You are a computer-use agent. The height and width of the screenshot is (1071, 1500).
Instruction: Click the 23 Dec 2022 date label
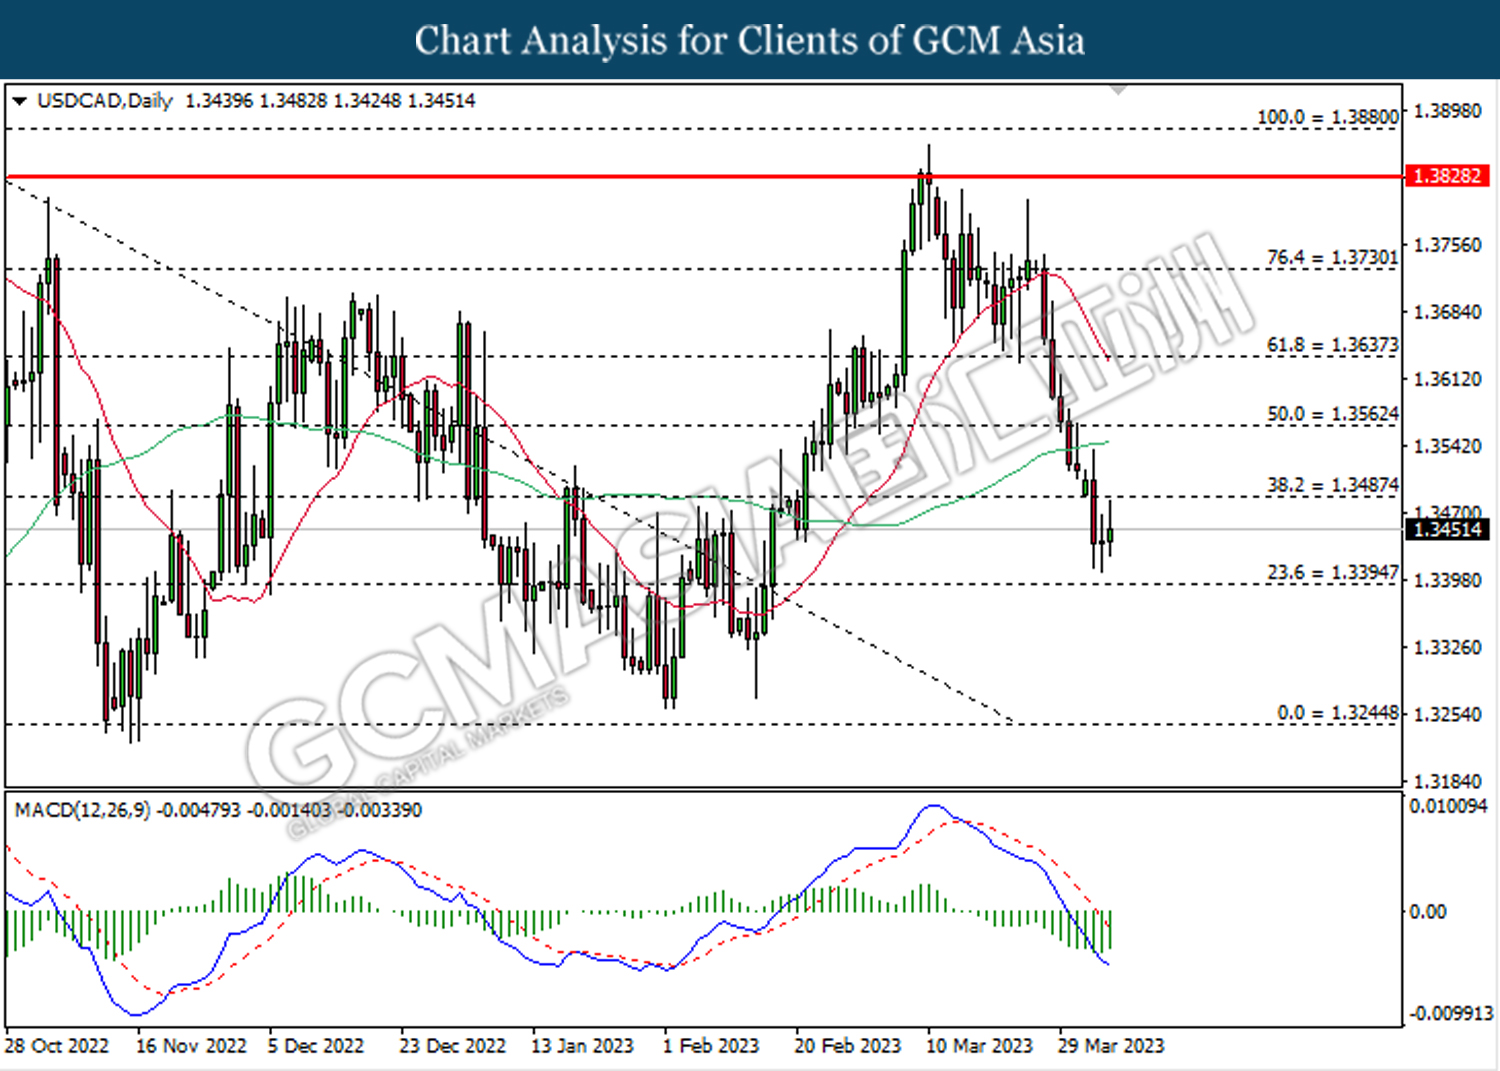[x=452, y=1046]
